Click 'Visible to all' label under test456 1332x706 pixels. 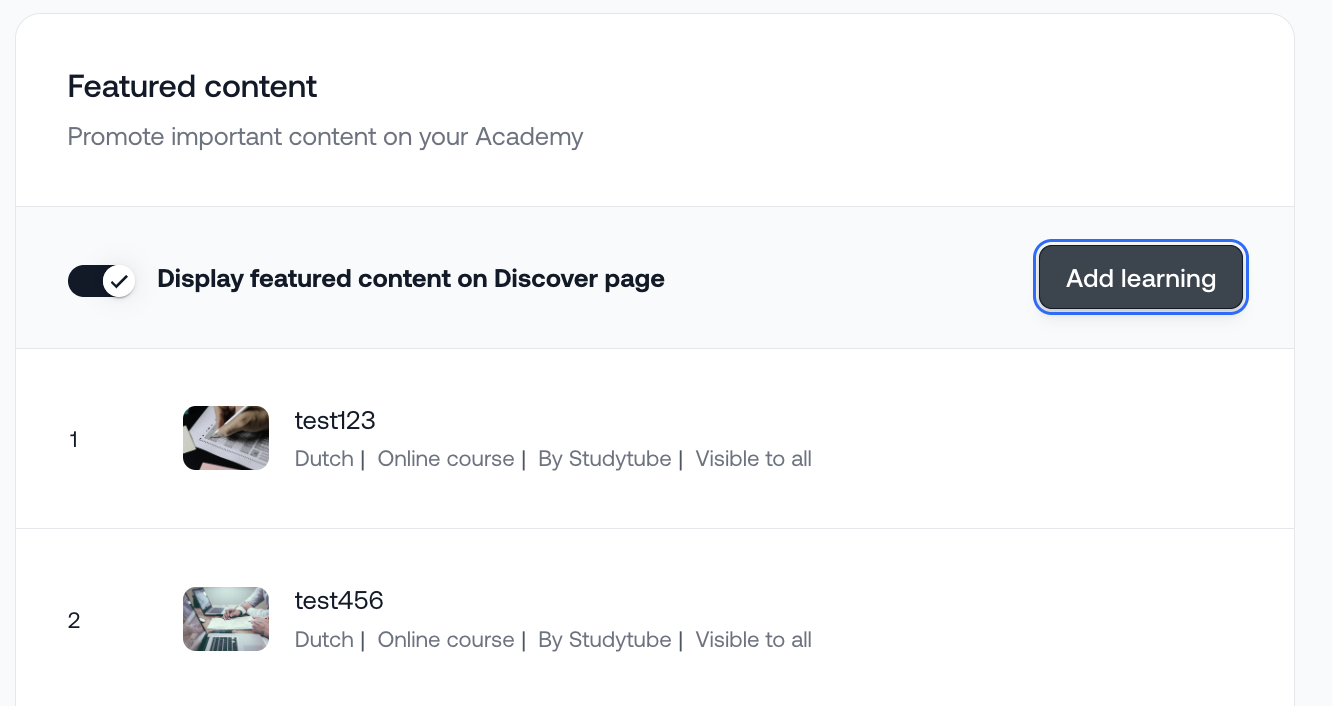pos(753,640)
